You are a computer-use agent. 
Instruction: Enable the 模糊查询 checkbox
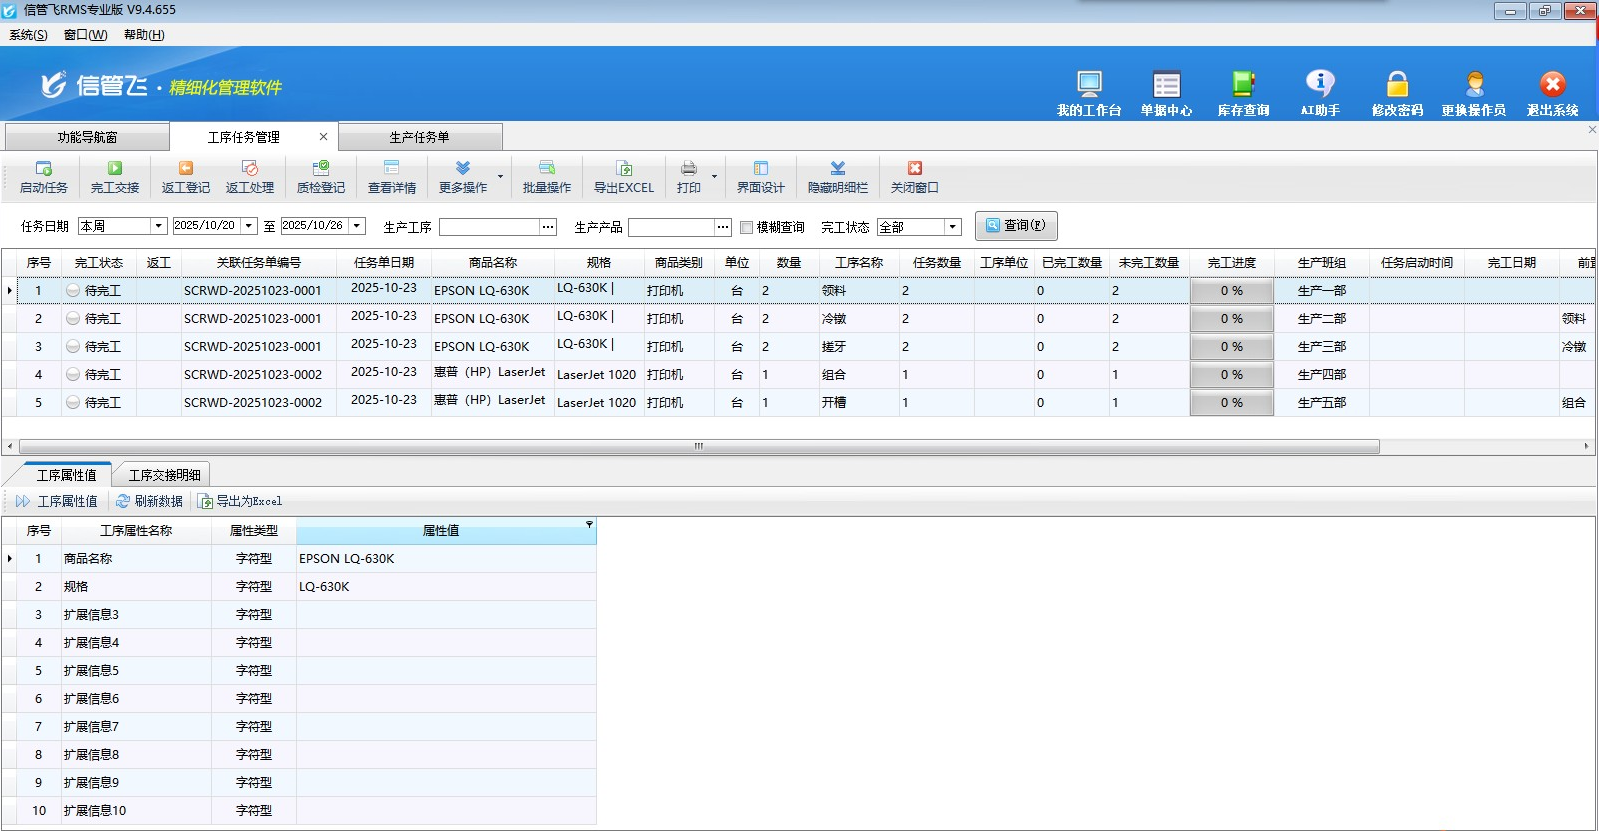(x=746, y=227)
